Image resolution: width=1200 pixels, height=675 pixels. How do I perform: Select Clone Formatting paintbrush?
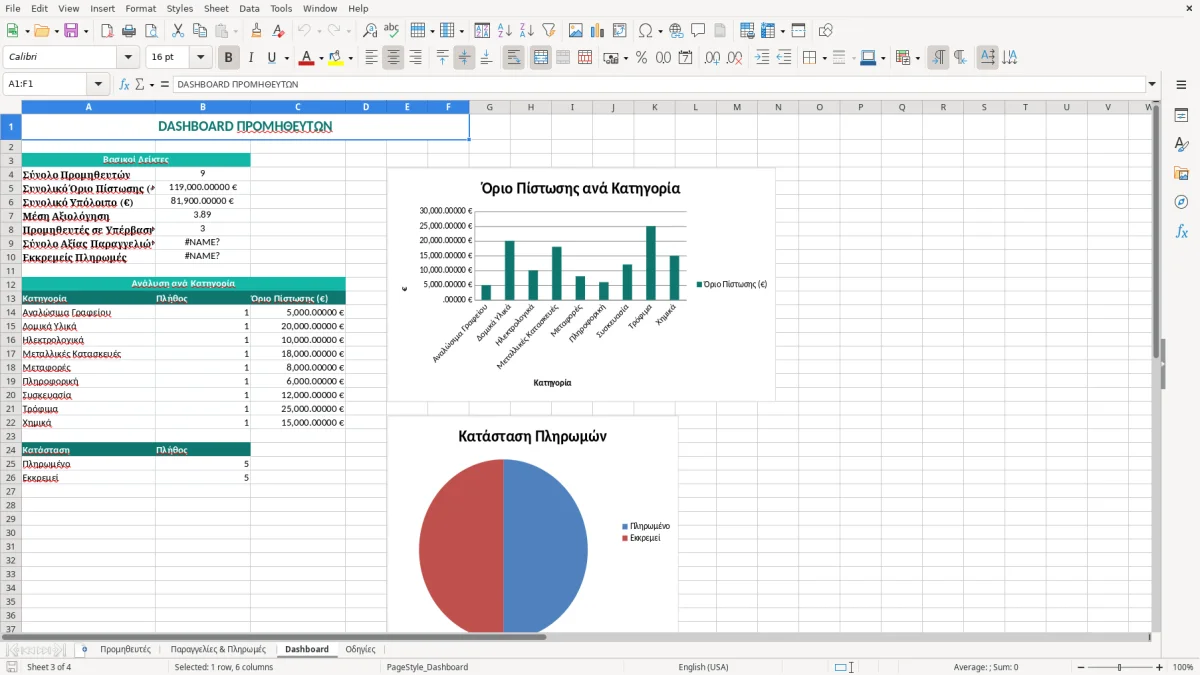click(x=257, y=31)
